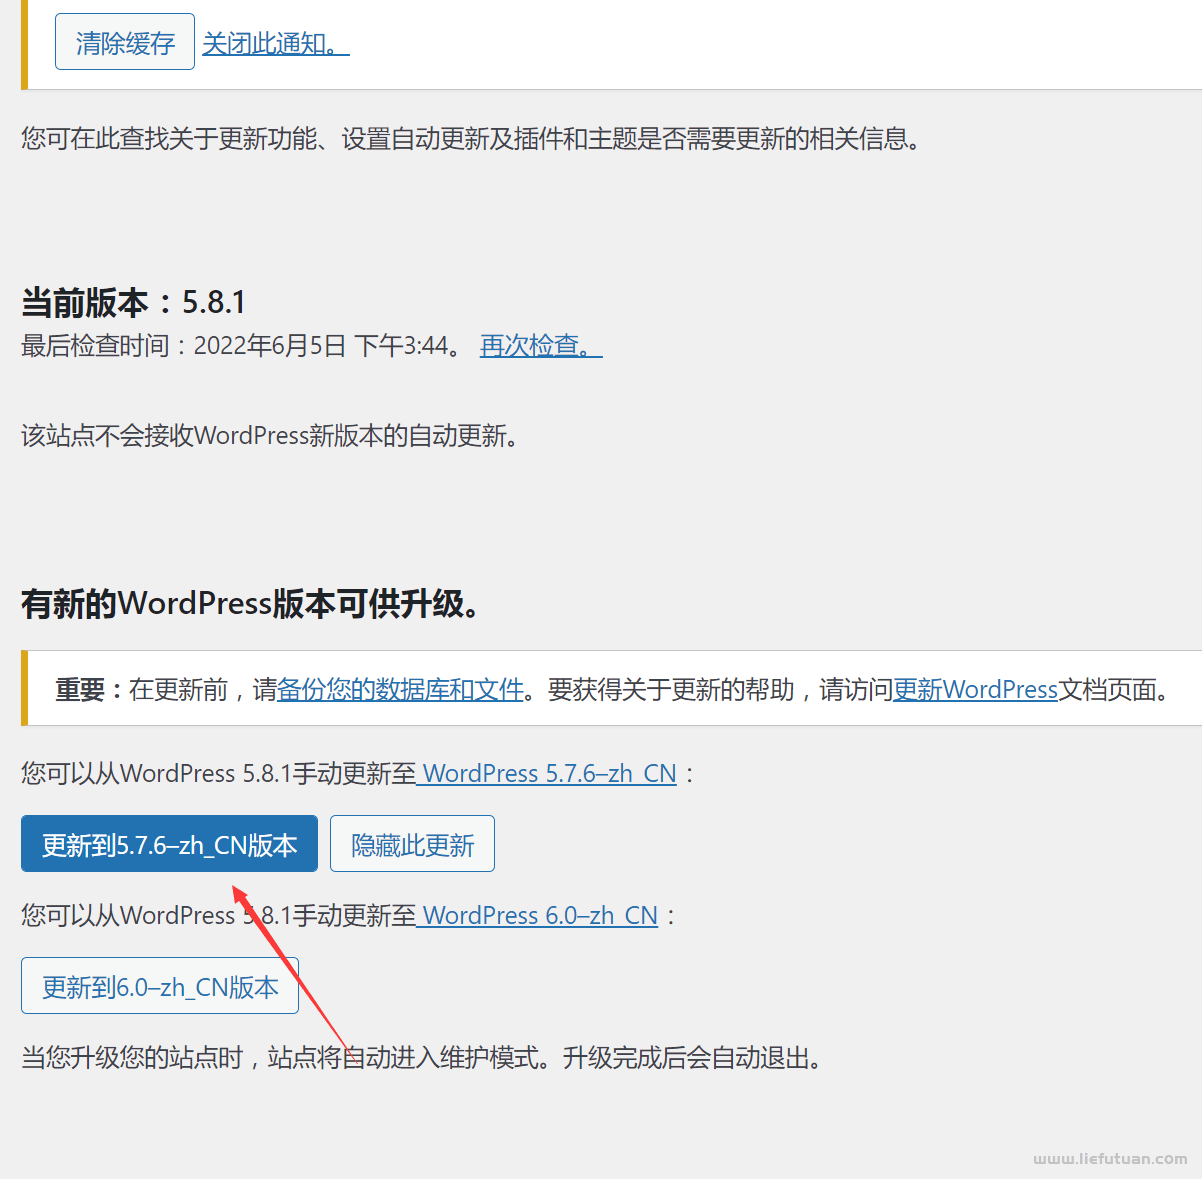
Task: Click text 该站点不会接收WordPress新版本的自动更新
Action: 270,436
